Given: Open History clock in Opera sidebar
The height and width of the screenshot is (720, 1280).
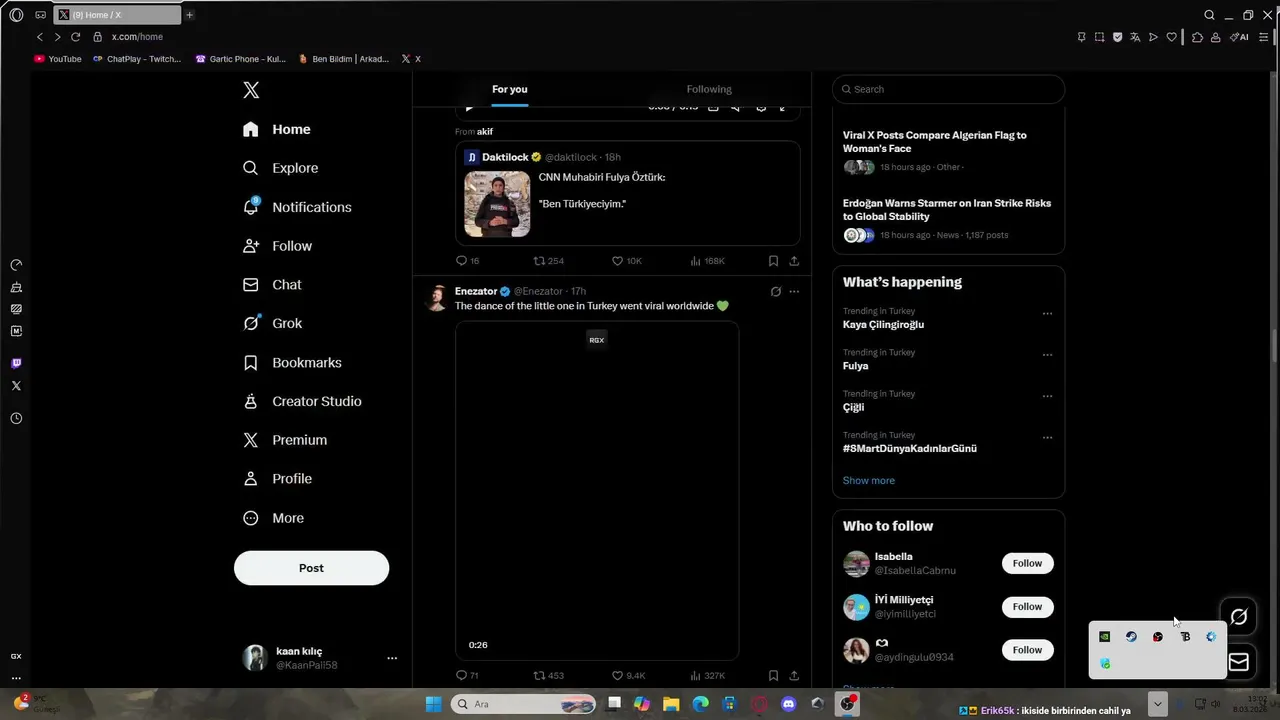Looking at the screenshot, I should click(x=16, y=419).
